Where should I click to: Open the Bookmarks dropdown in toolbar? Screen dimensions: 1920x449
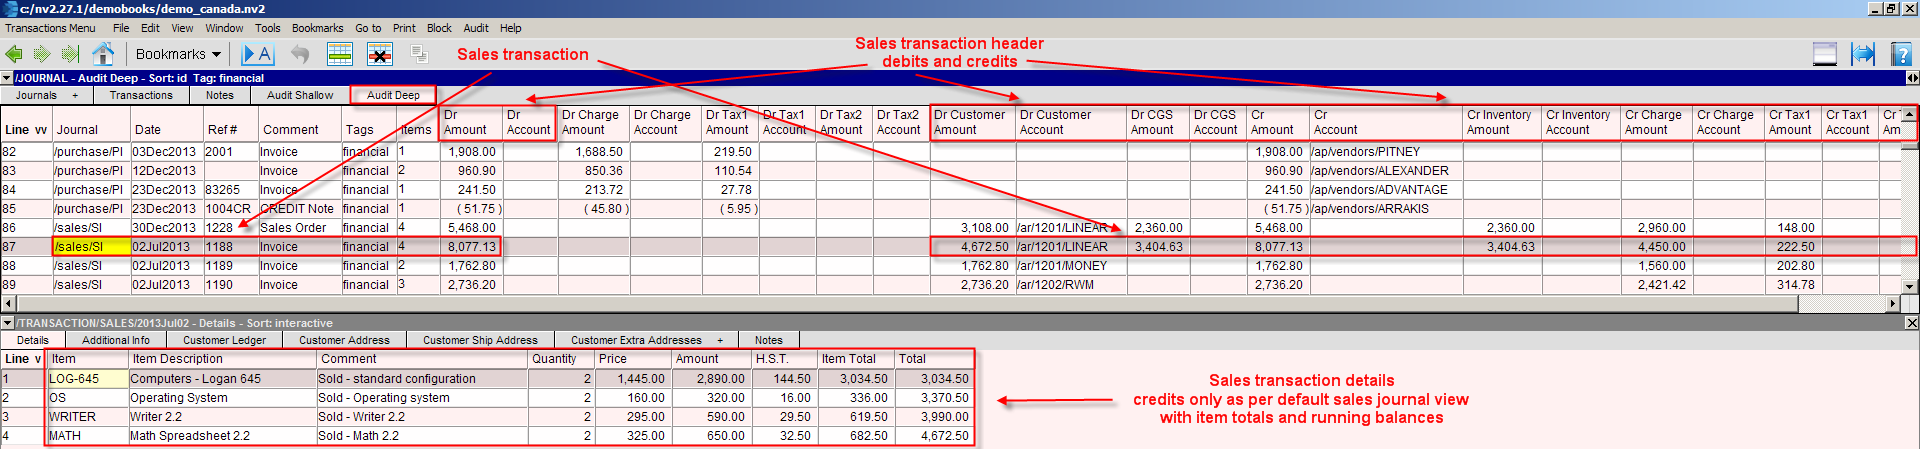178,54
